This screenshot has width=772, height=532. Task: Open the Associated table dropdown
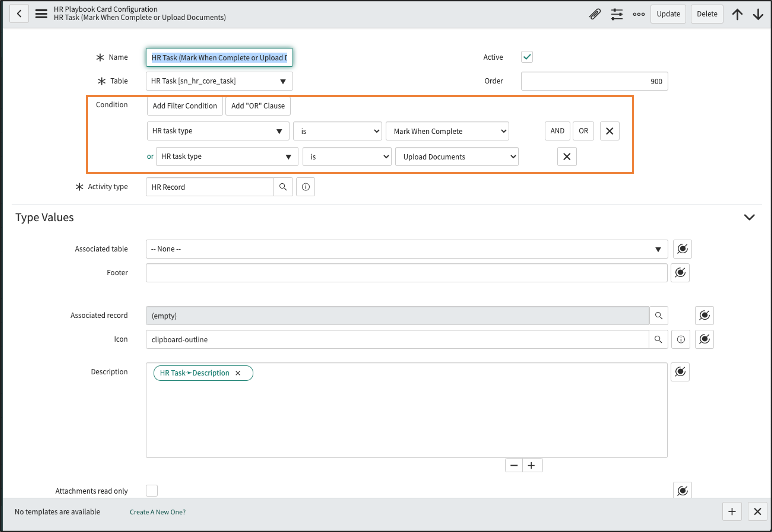[407, 249]
